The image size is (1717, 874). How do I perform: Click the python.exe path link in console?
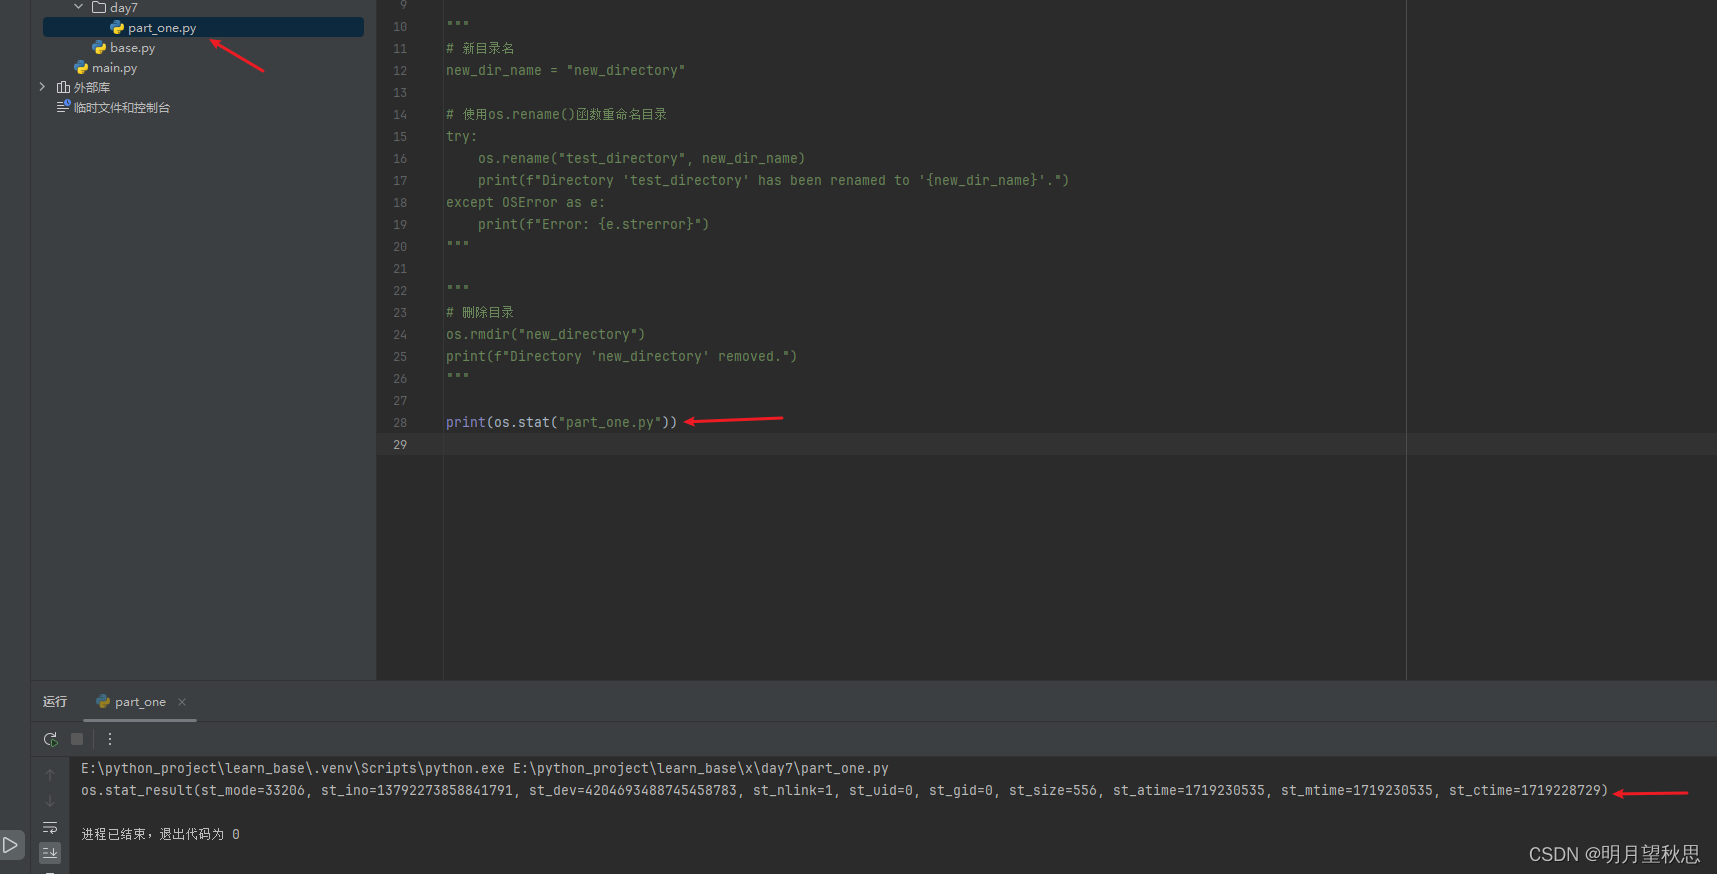[293, 768]
